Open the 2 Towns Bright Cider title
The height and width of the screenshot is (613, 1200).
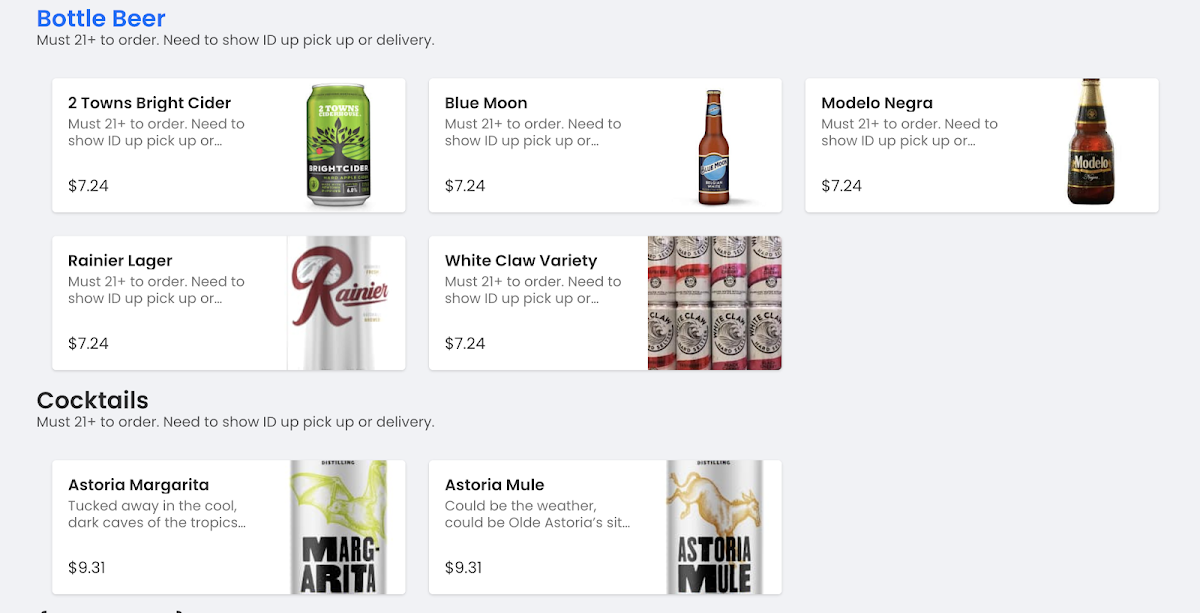click(x=149, y=103)
